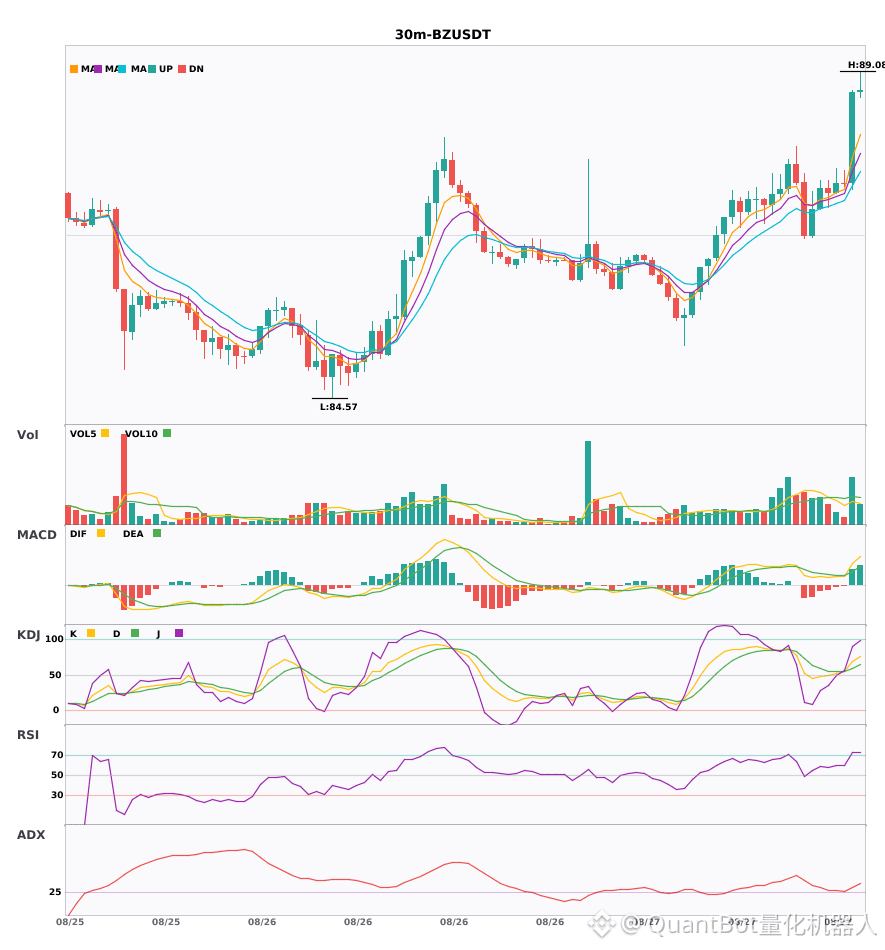The height and width of the screenshot is (950, 885).
Task: Click the green DEA legend swatch
Action: (157, 533)
